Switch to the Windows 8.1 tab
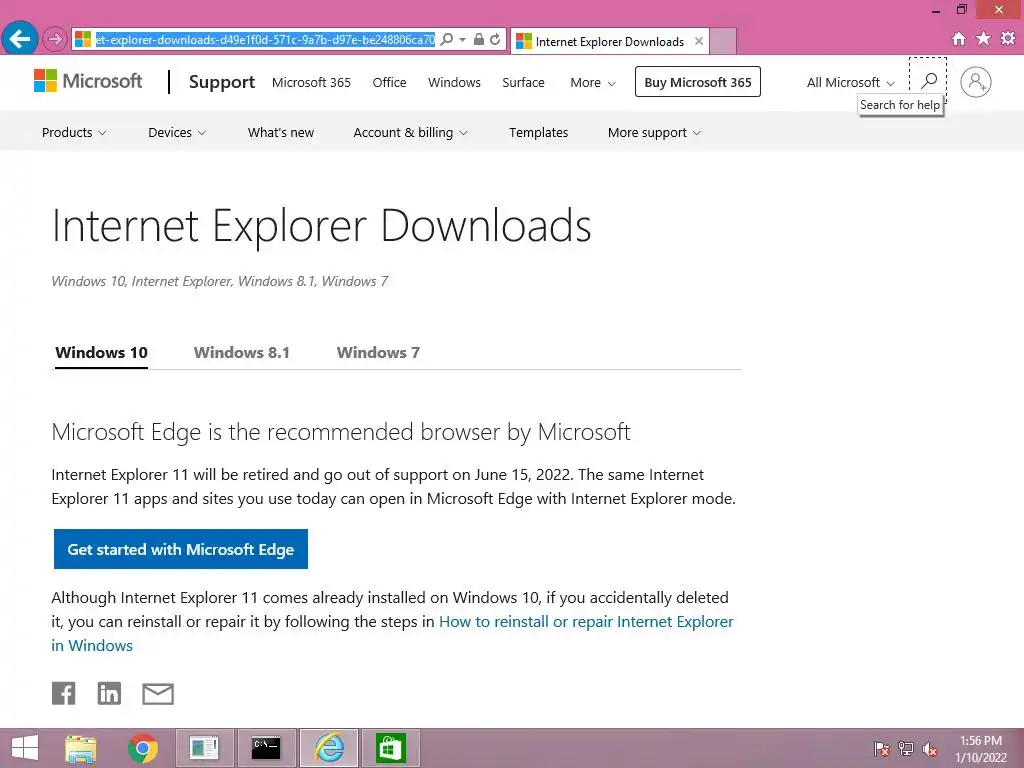Screen dimensions: 1024x768 (x=242, y=353)
